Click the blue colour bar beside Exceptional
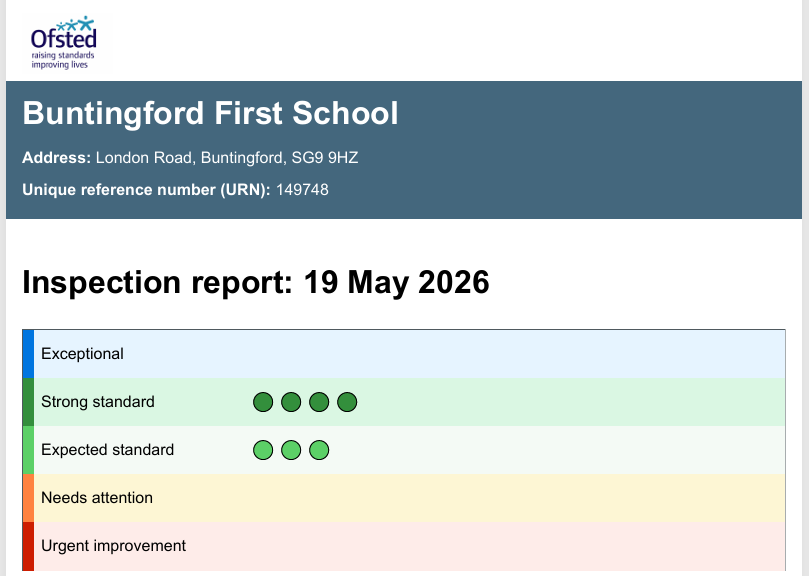This screenshot has width=809, height=576. click(x=28, y=354)
